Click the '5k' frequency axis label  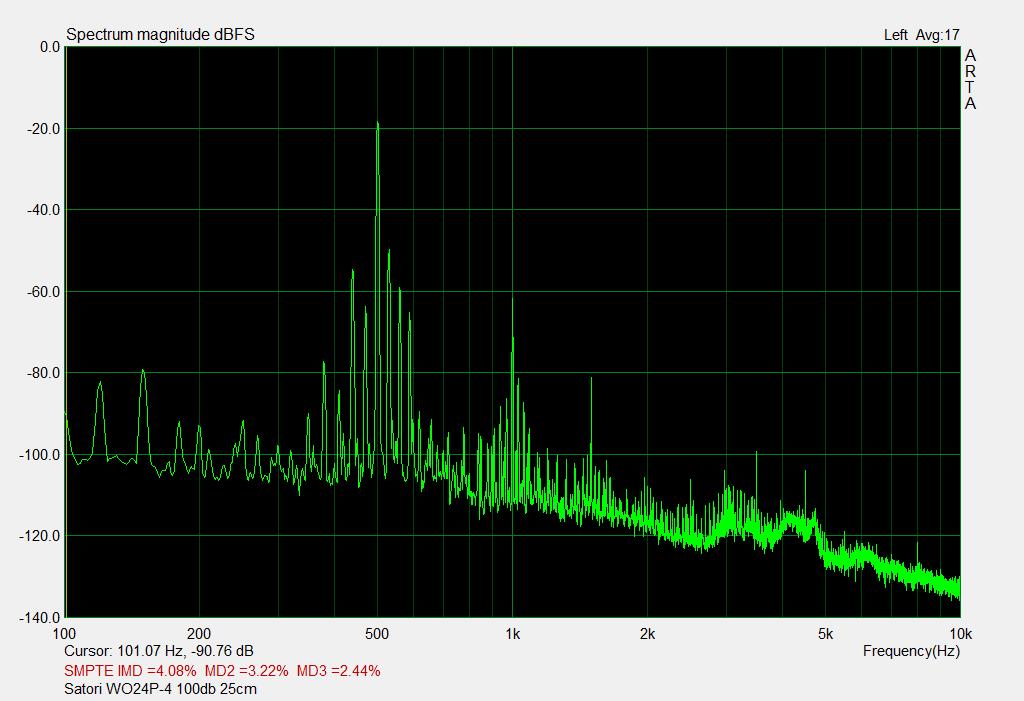point(825,634)
